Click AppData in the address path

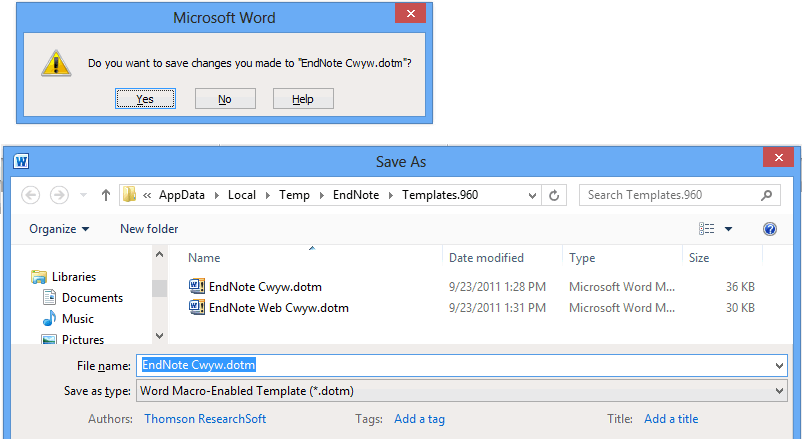(x=182, y=195)
